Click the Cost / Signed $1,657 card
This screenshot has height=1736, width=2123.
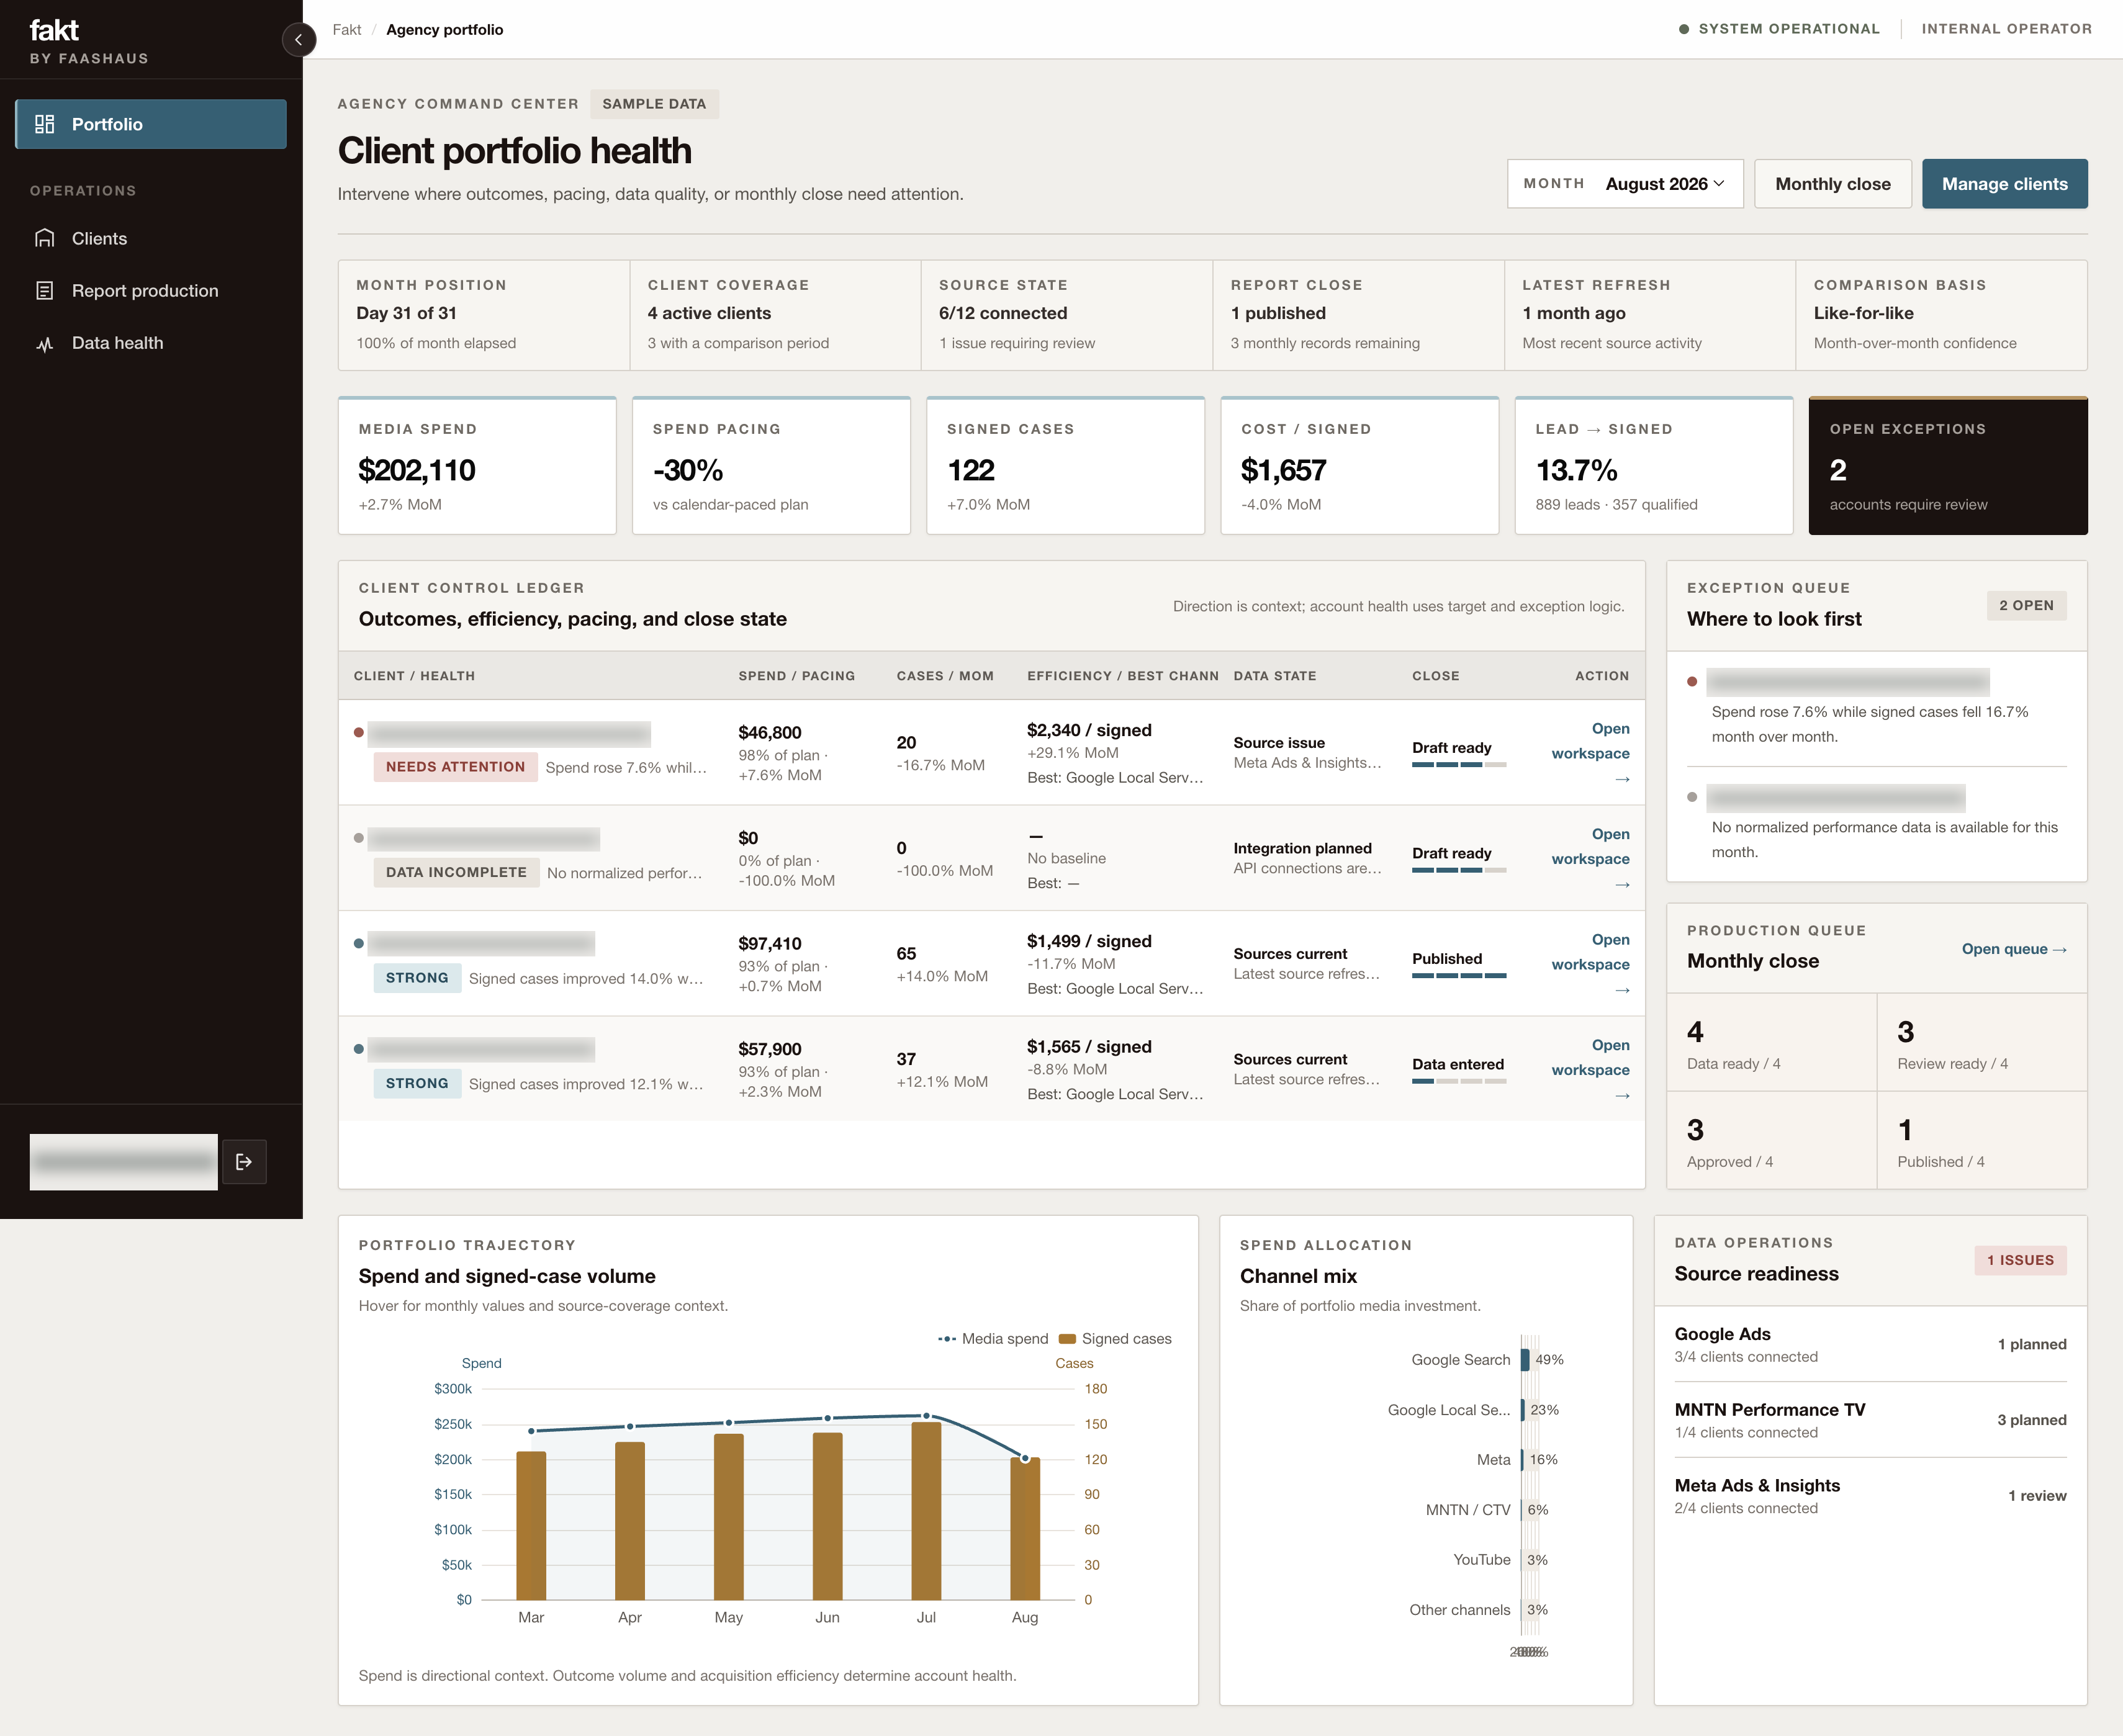click(1359, 466)
